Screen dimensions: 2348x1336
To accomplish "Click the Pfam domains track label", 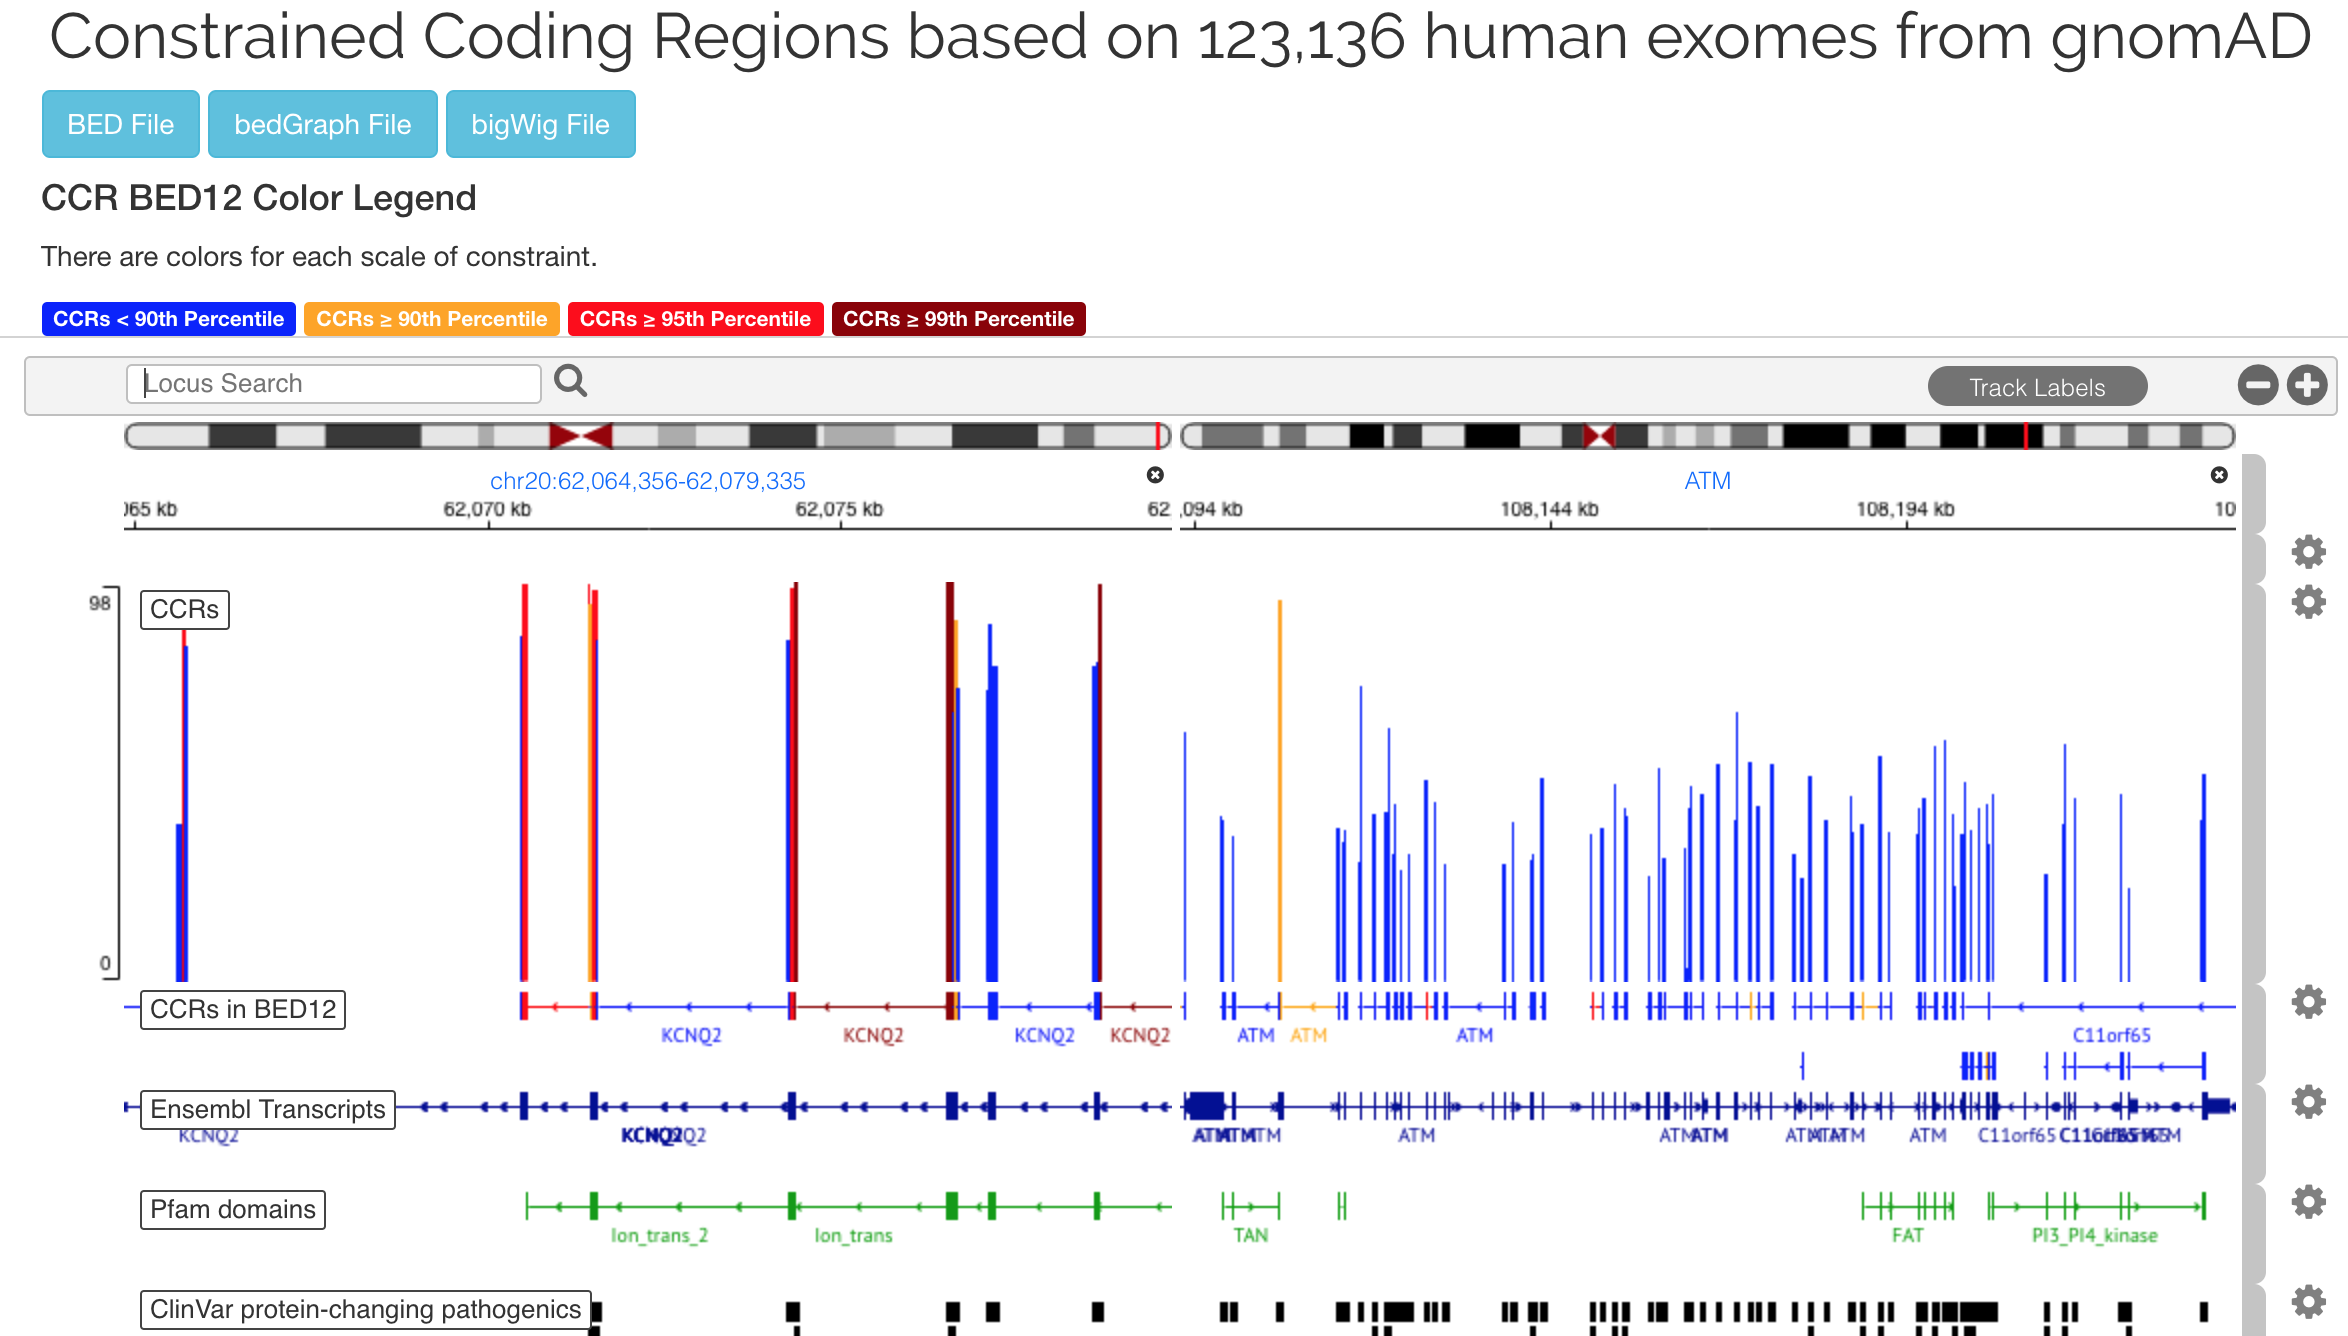I will click(233, 1209).
